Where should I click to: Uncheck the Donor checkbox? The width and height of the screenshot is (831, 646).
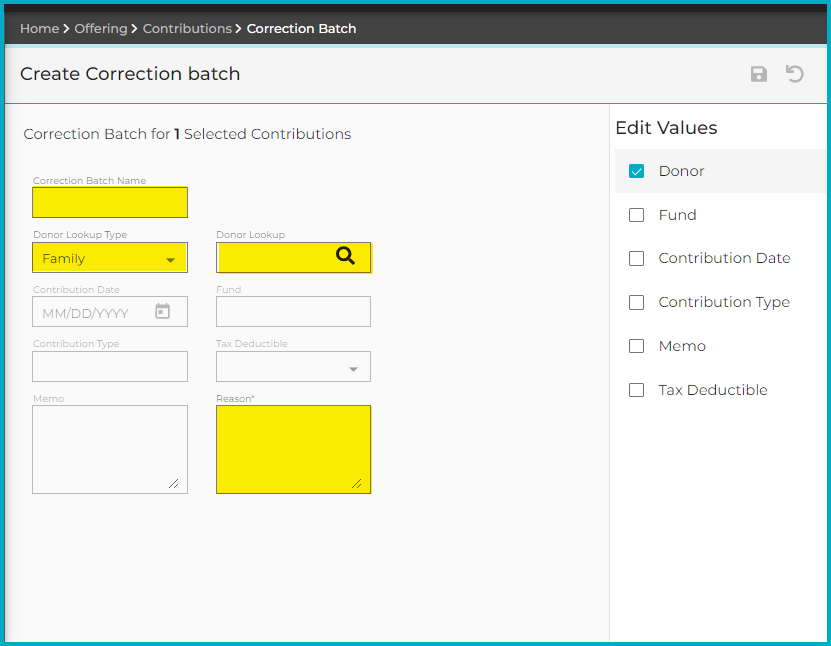(x=636, y=171)
